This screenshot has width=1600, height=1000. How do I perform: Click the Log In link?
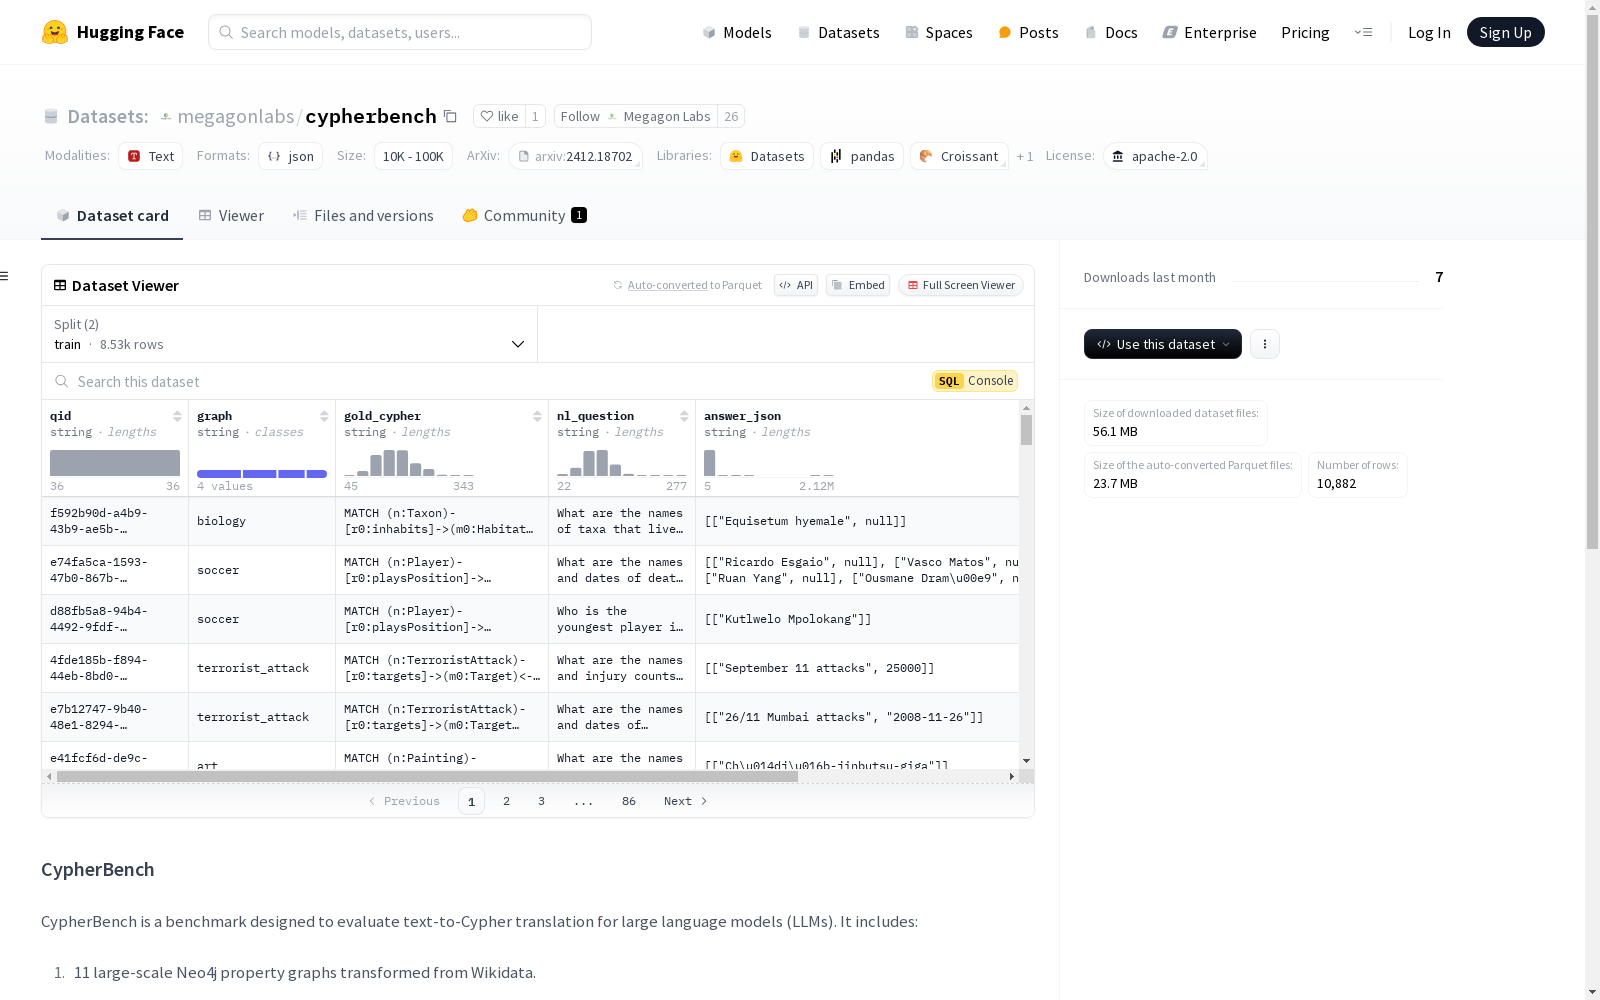[x=1429, y=32]
